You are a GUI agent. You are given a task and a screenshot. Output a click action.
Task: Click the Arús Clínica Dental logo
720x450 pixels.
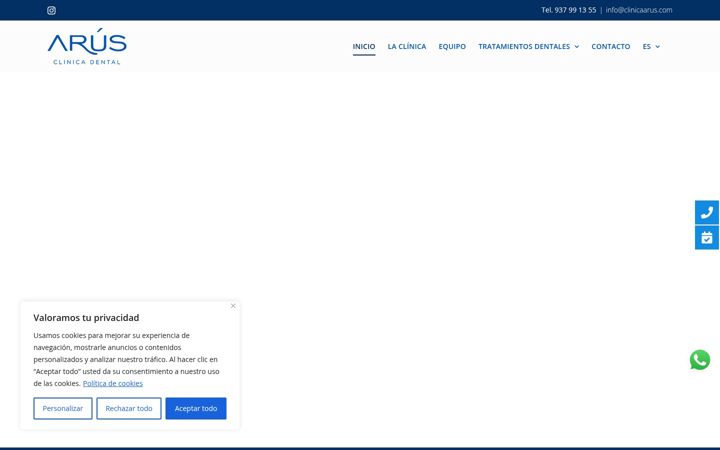point(87,46)
